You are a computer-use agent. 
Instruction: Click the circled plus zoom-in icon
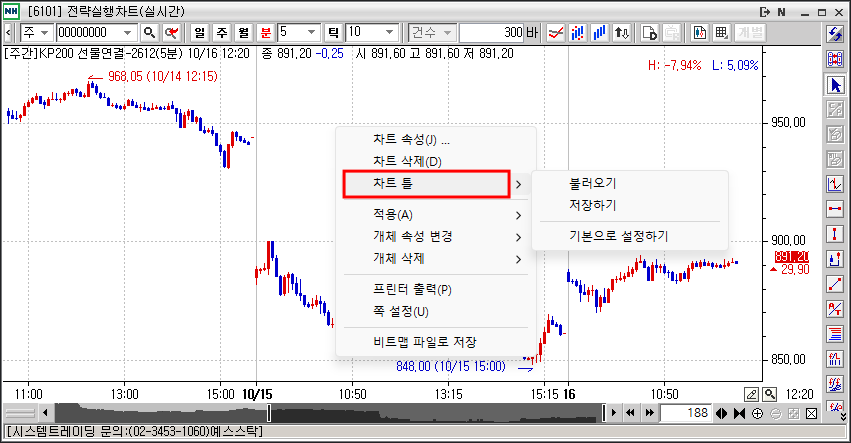coord(758,414)
